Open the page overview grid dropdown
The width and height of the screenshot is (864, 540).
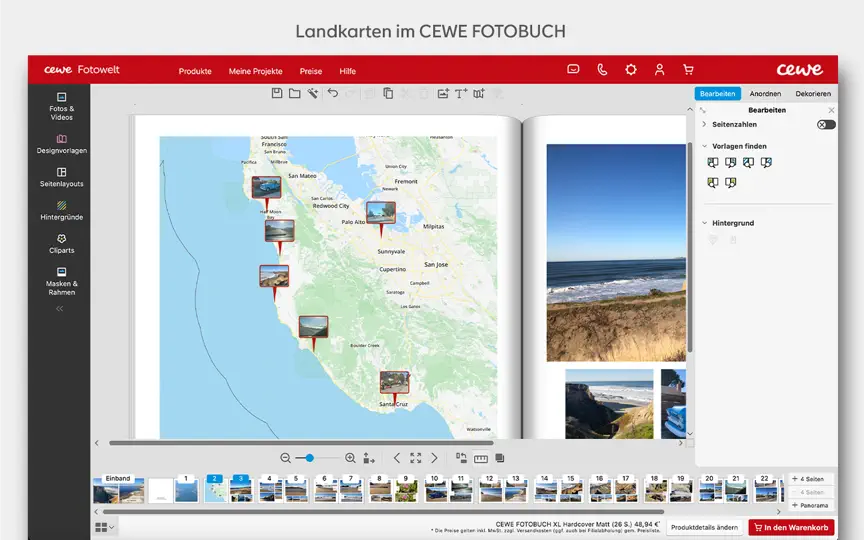point(105,527)
